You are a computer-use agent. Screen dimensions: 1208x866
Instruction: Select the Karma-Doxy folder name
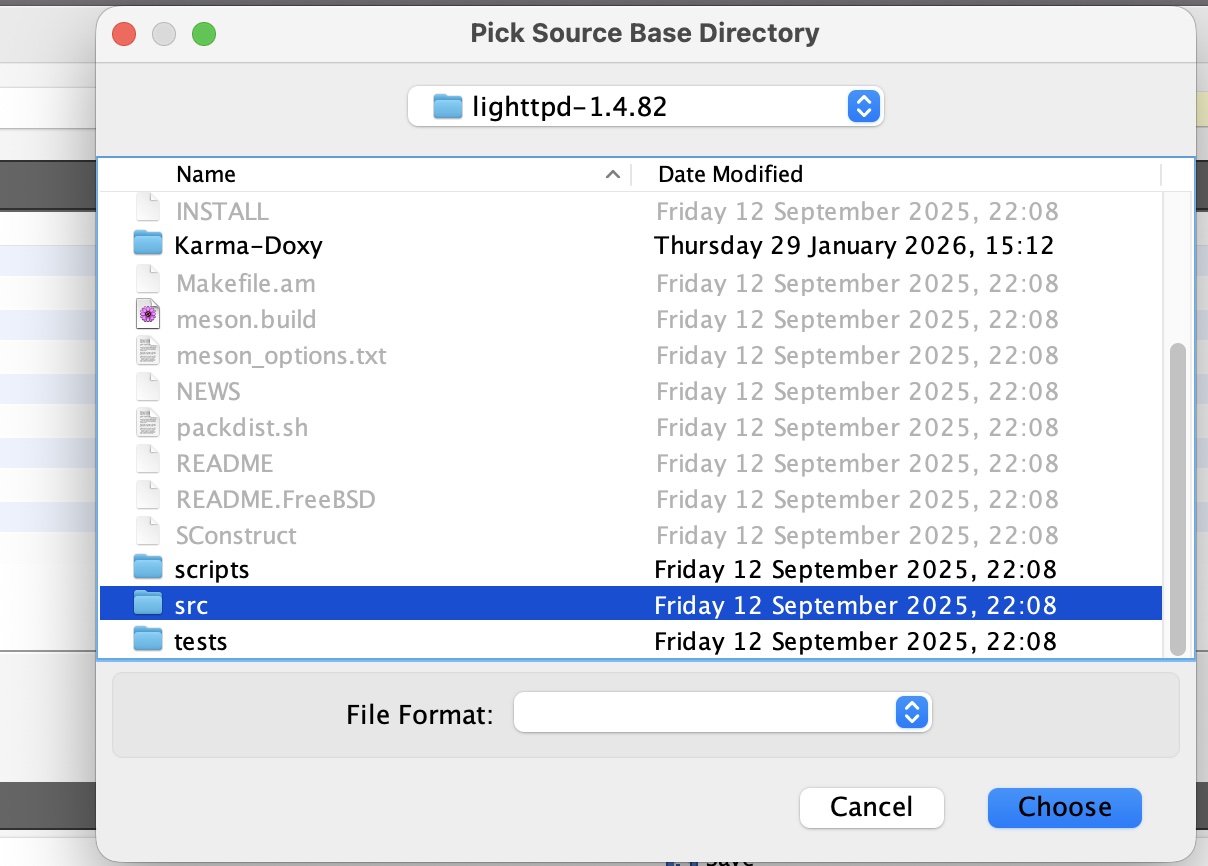(x=248, y=245)
